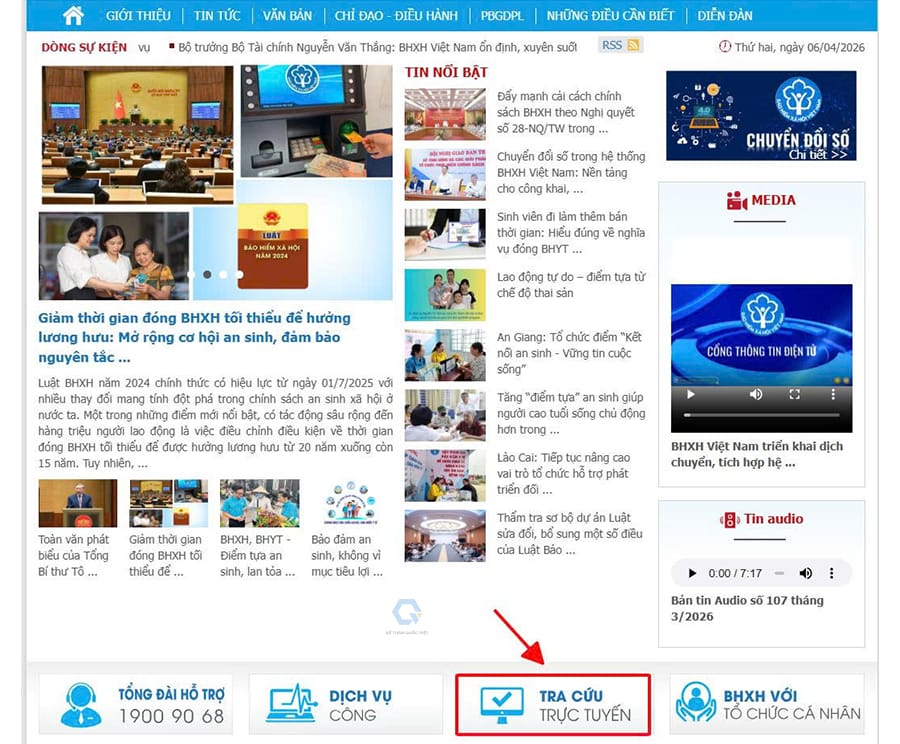
Task: Open BHXH Việt Nam triển khai dịch chuyển link
Action: coord(757,455)
